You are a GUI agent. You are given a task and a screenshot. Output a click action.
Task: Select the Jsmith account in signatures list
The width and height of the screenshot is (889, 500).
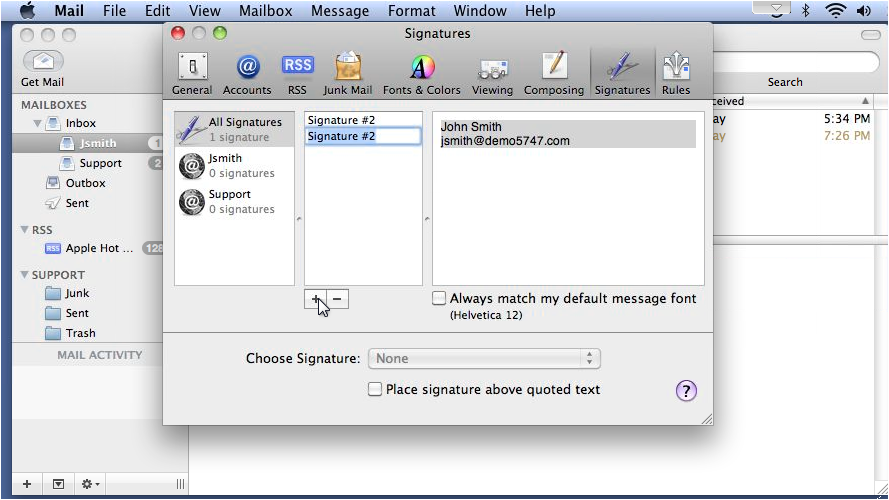234,166
